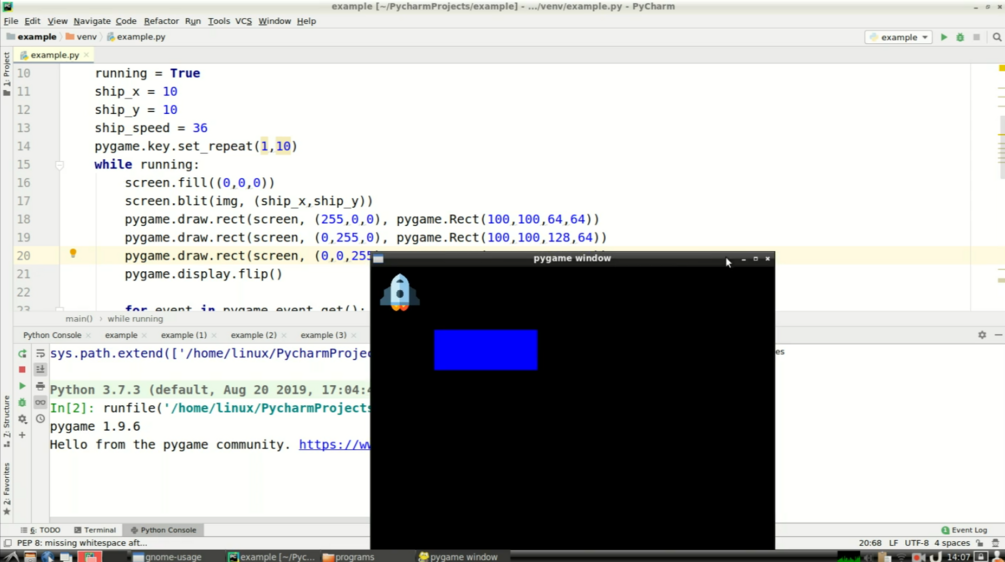Open the Help menu

coord(306,21)
